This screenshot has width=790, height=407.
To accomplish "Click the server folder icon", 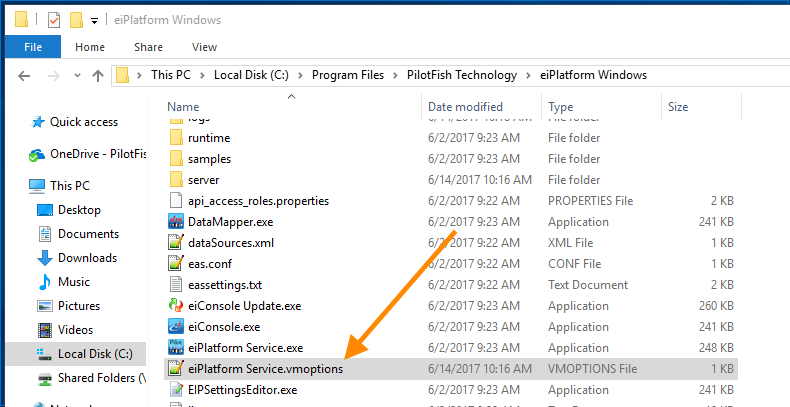I will pyautogui.click(x=176, y=179).
